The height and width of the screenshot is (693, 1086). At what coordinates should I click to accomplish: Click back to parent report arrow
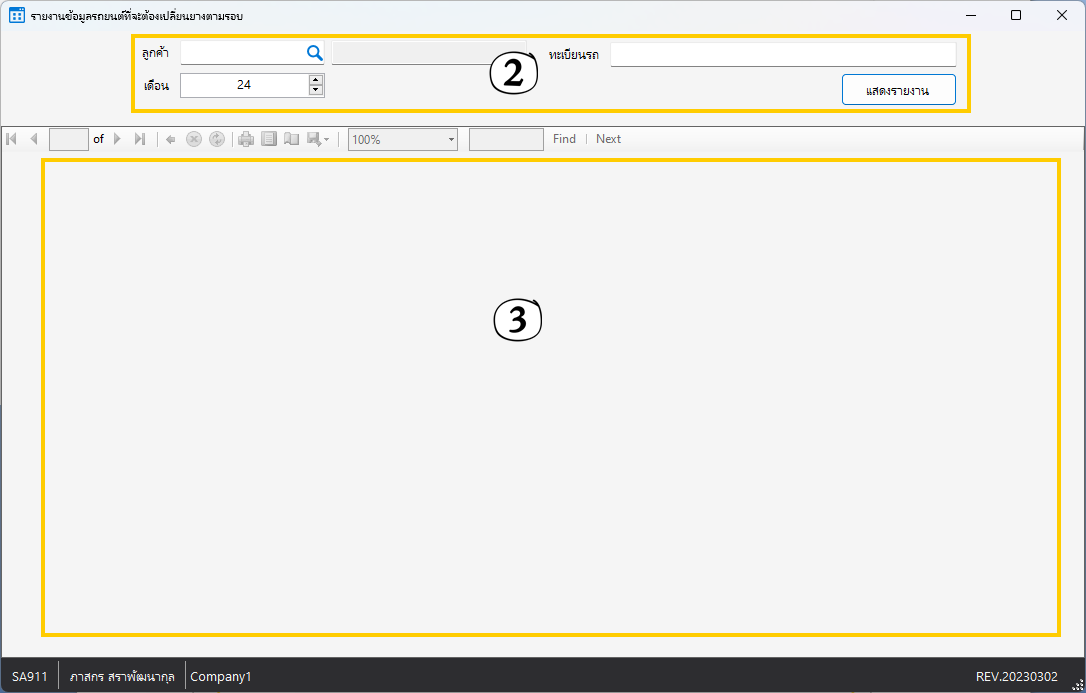[171, 139]
